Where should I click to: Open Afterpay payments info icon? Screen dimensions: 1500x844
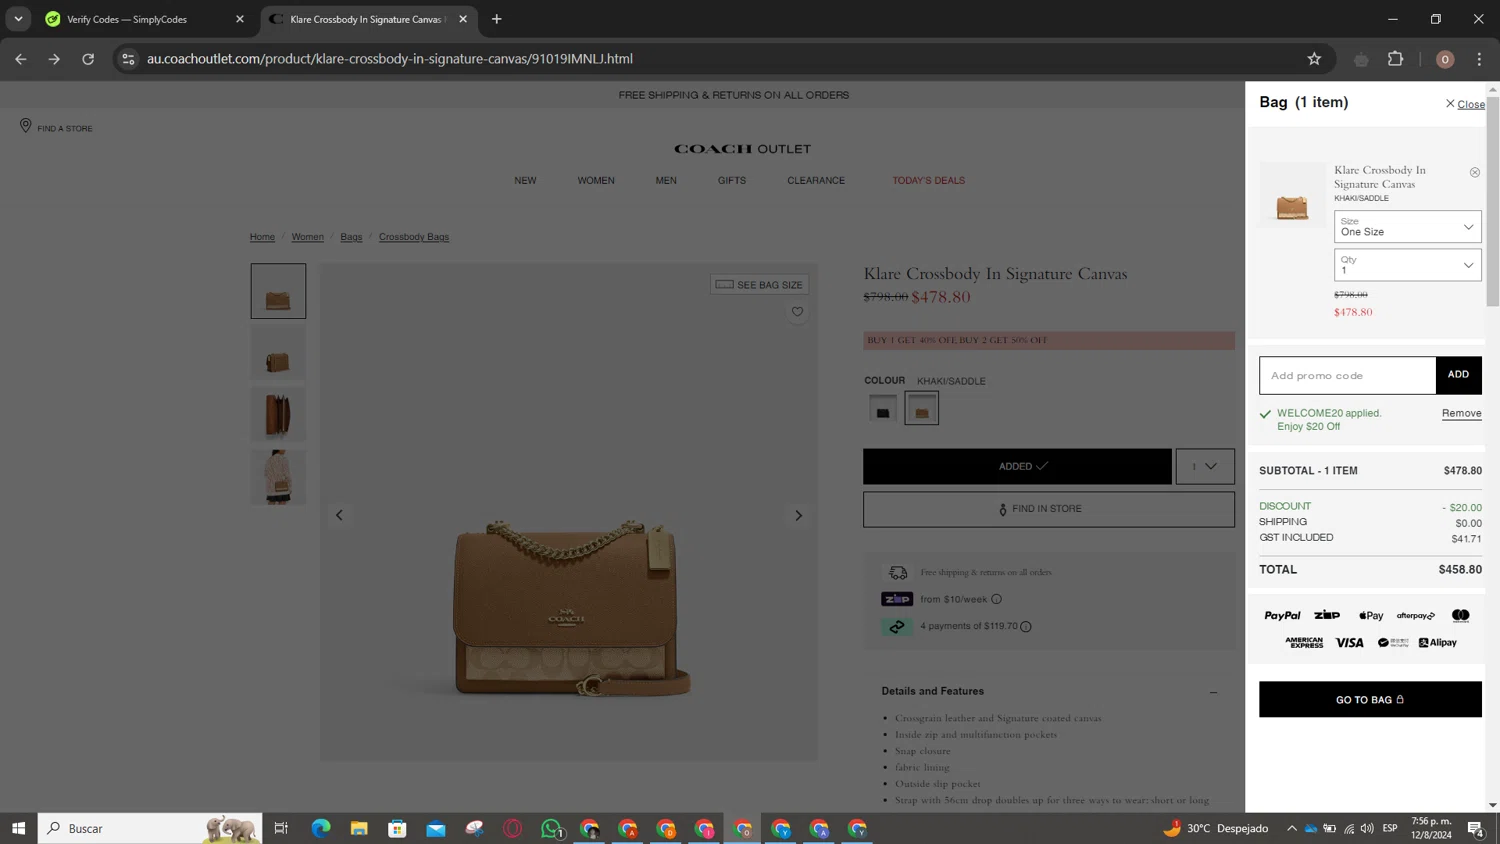coord(1026,627)
